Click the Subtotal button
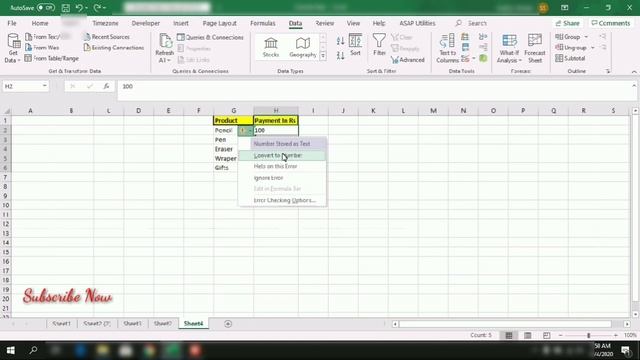Screen dimensions: 640x360 tap(570, 58)
